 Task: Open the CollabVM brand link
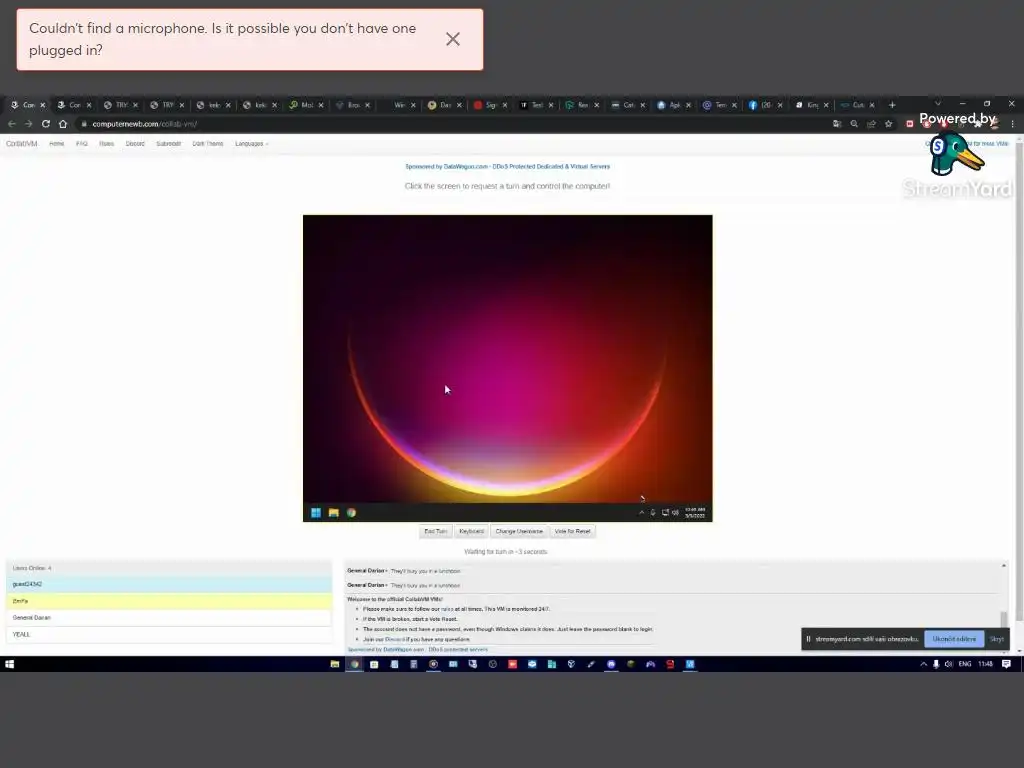click(x=22, y=144)
